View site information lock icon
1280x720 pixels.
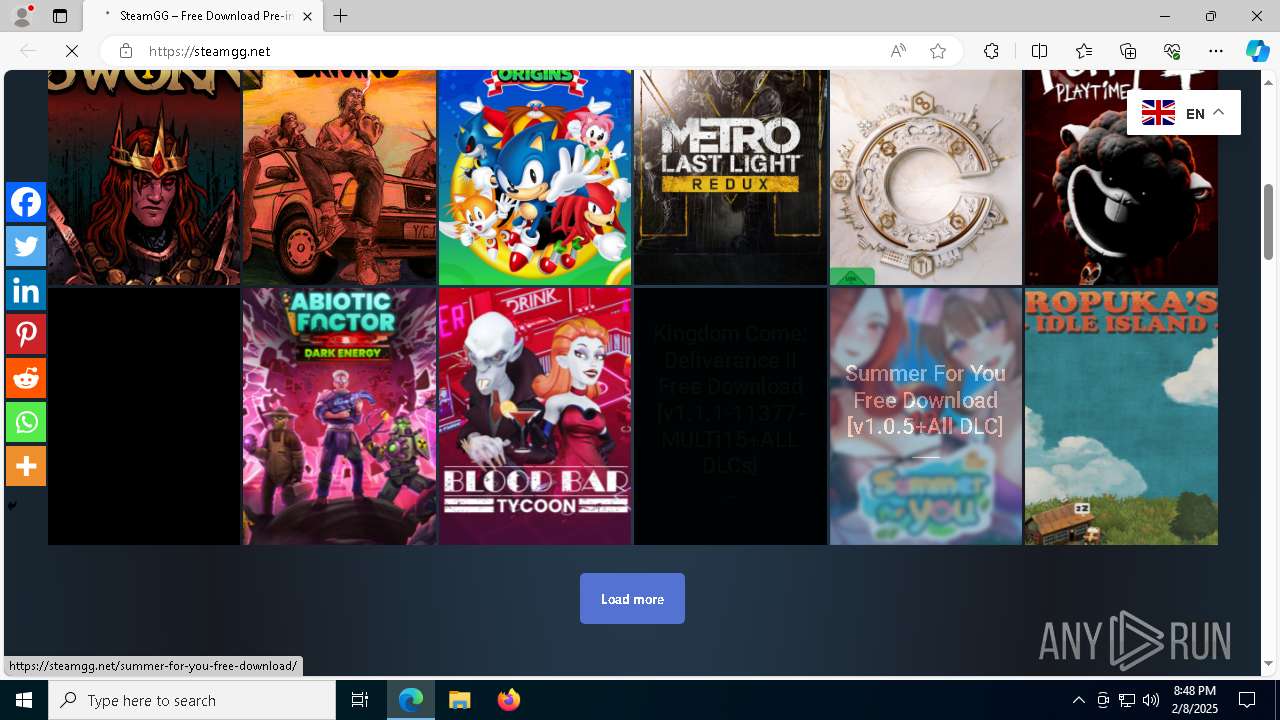pyautogui.click(x=125, y=51)
